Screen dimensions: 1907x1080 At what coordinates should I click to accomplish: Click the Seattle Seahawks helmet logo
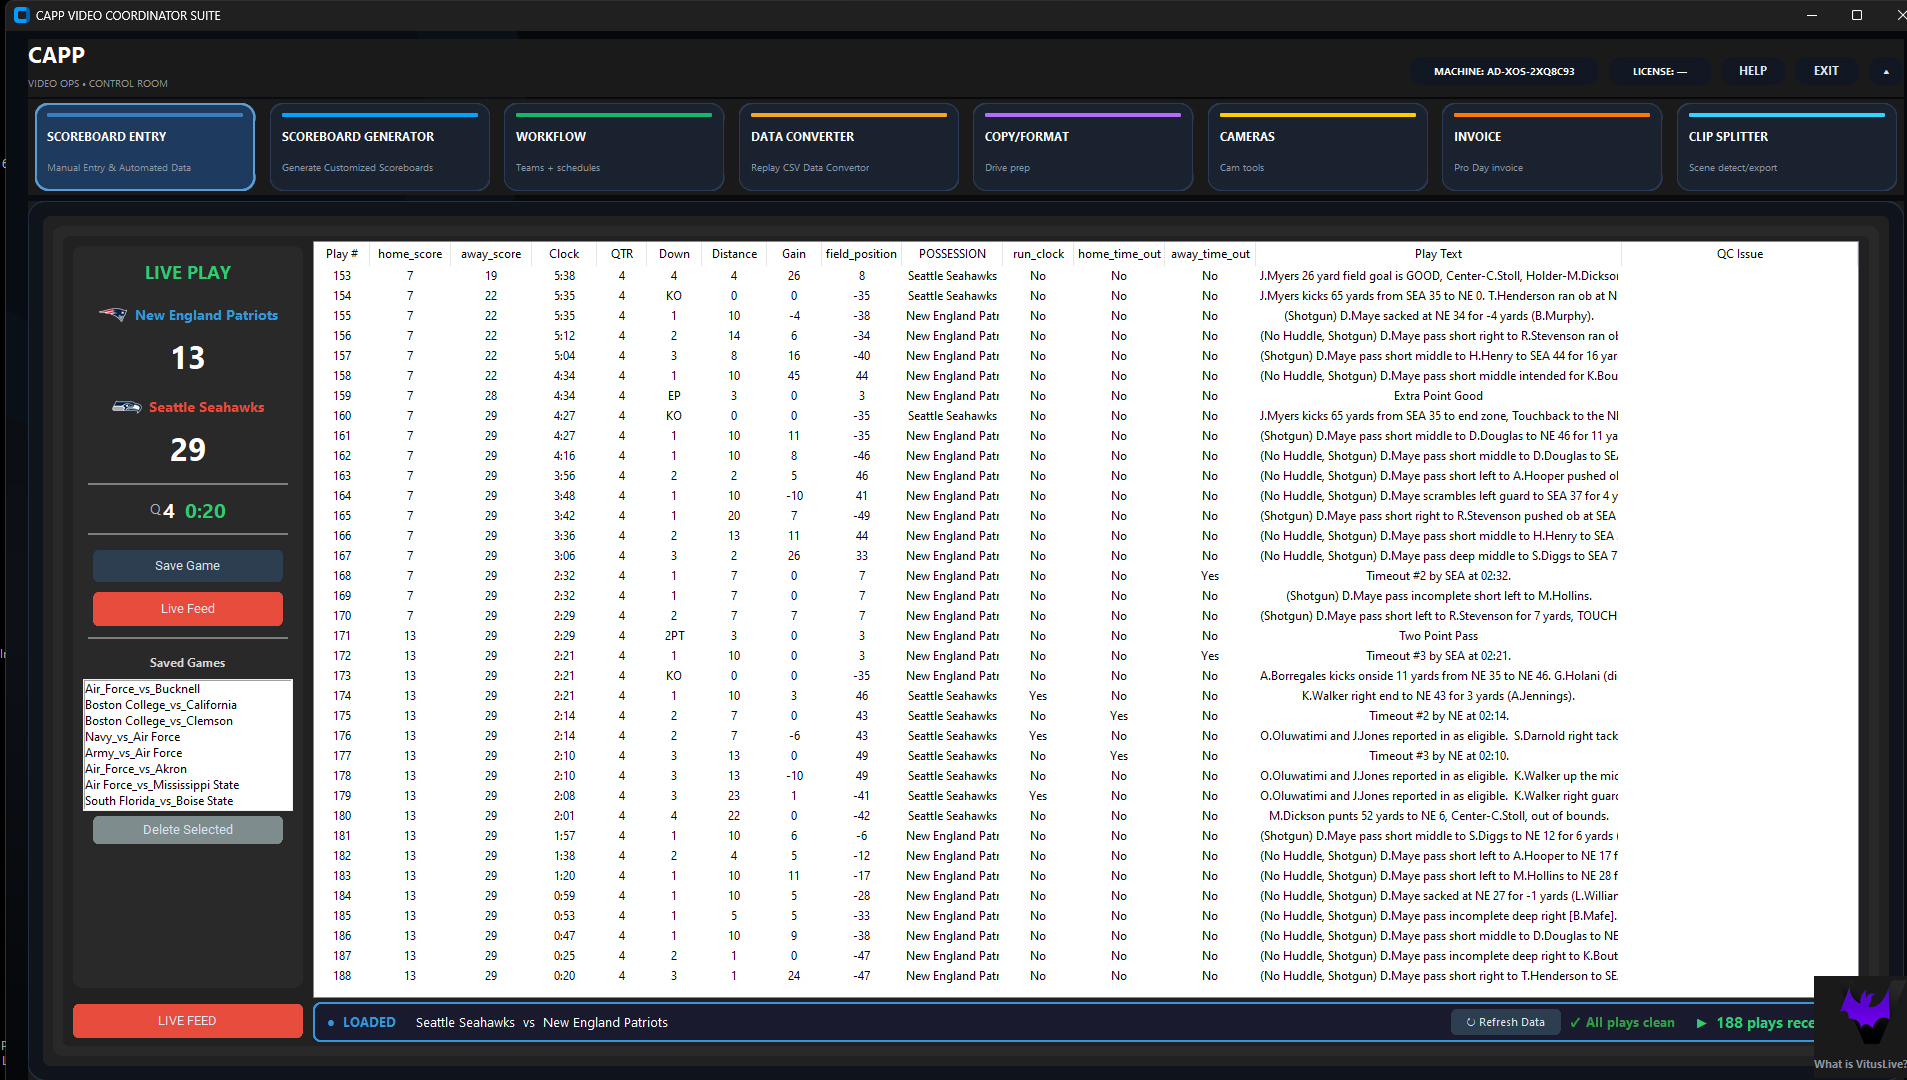(x=127, y=407)
